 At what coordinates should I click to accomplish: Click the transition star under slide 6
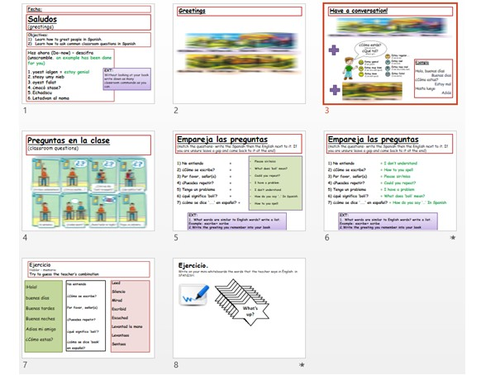452,238
